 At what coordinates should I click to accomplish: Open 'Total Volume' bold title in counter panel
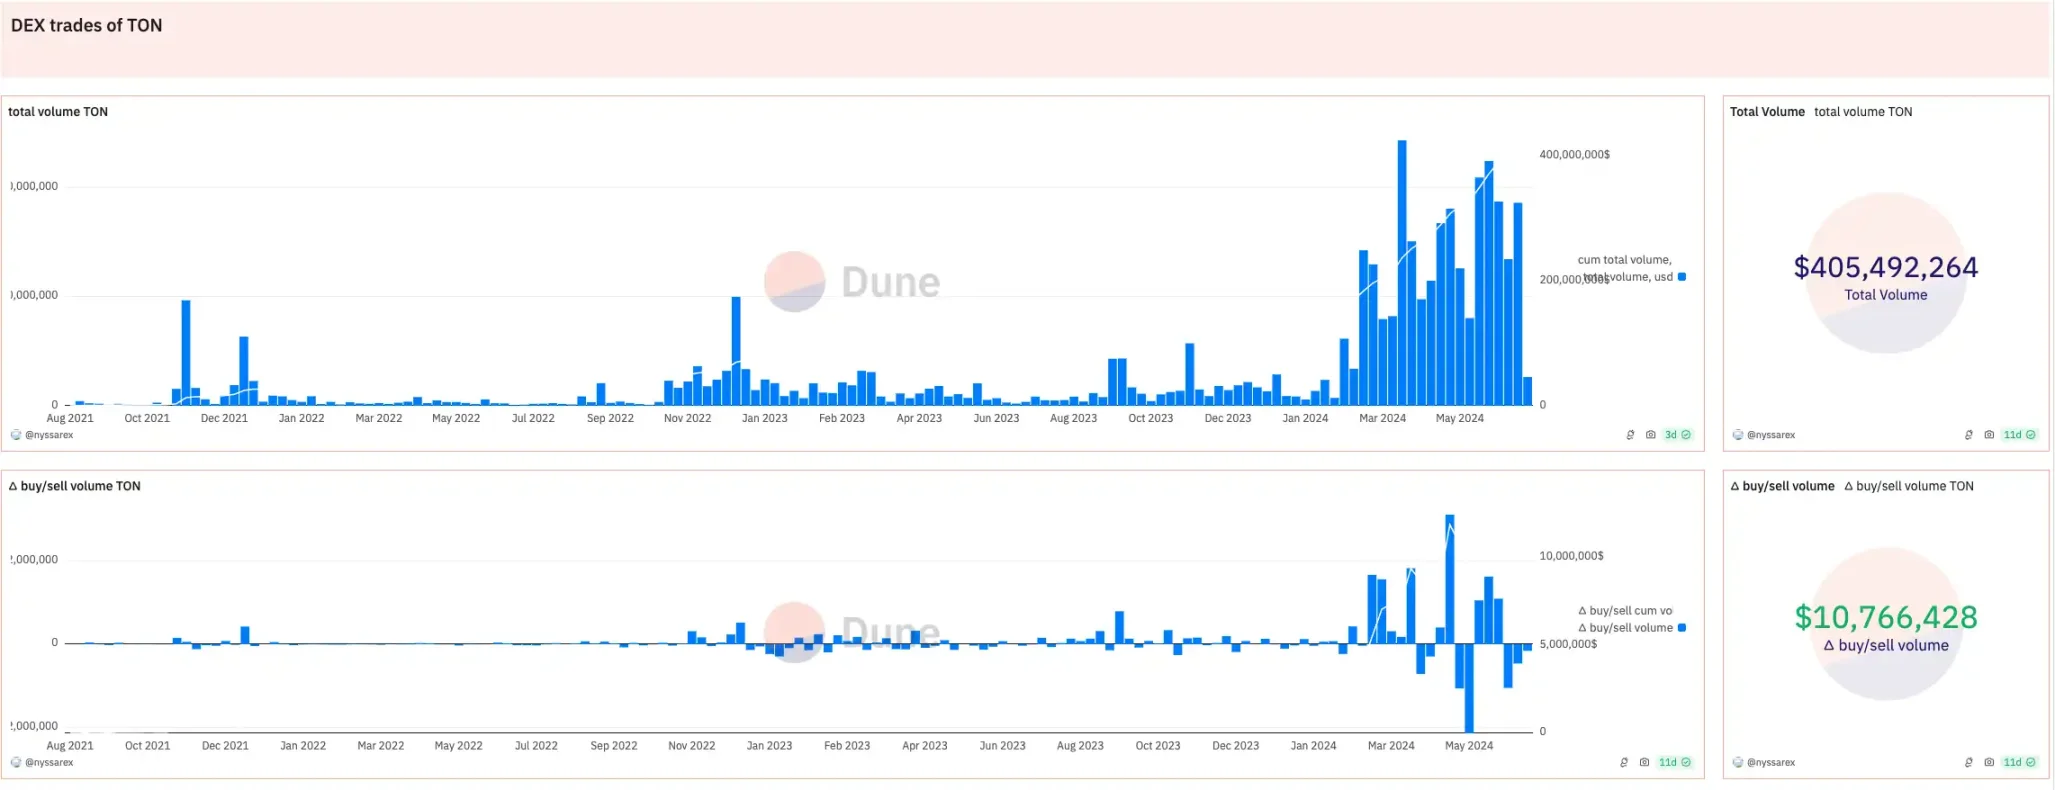pos(1767,112)
